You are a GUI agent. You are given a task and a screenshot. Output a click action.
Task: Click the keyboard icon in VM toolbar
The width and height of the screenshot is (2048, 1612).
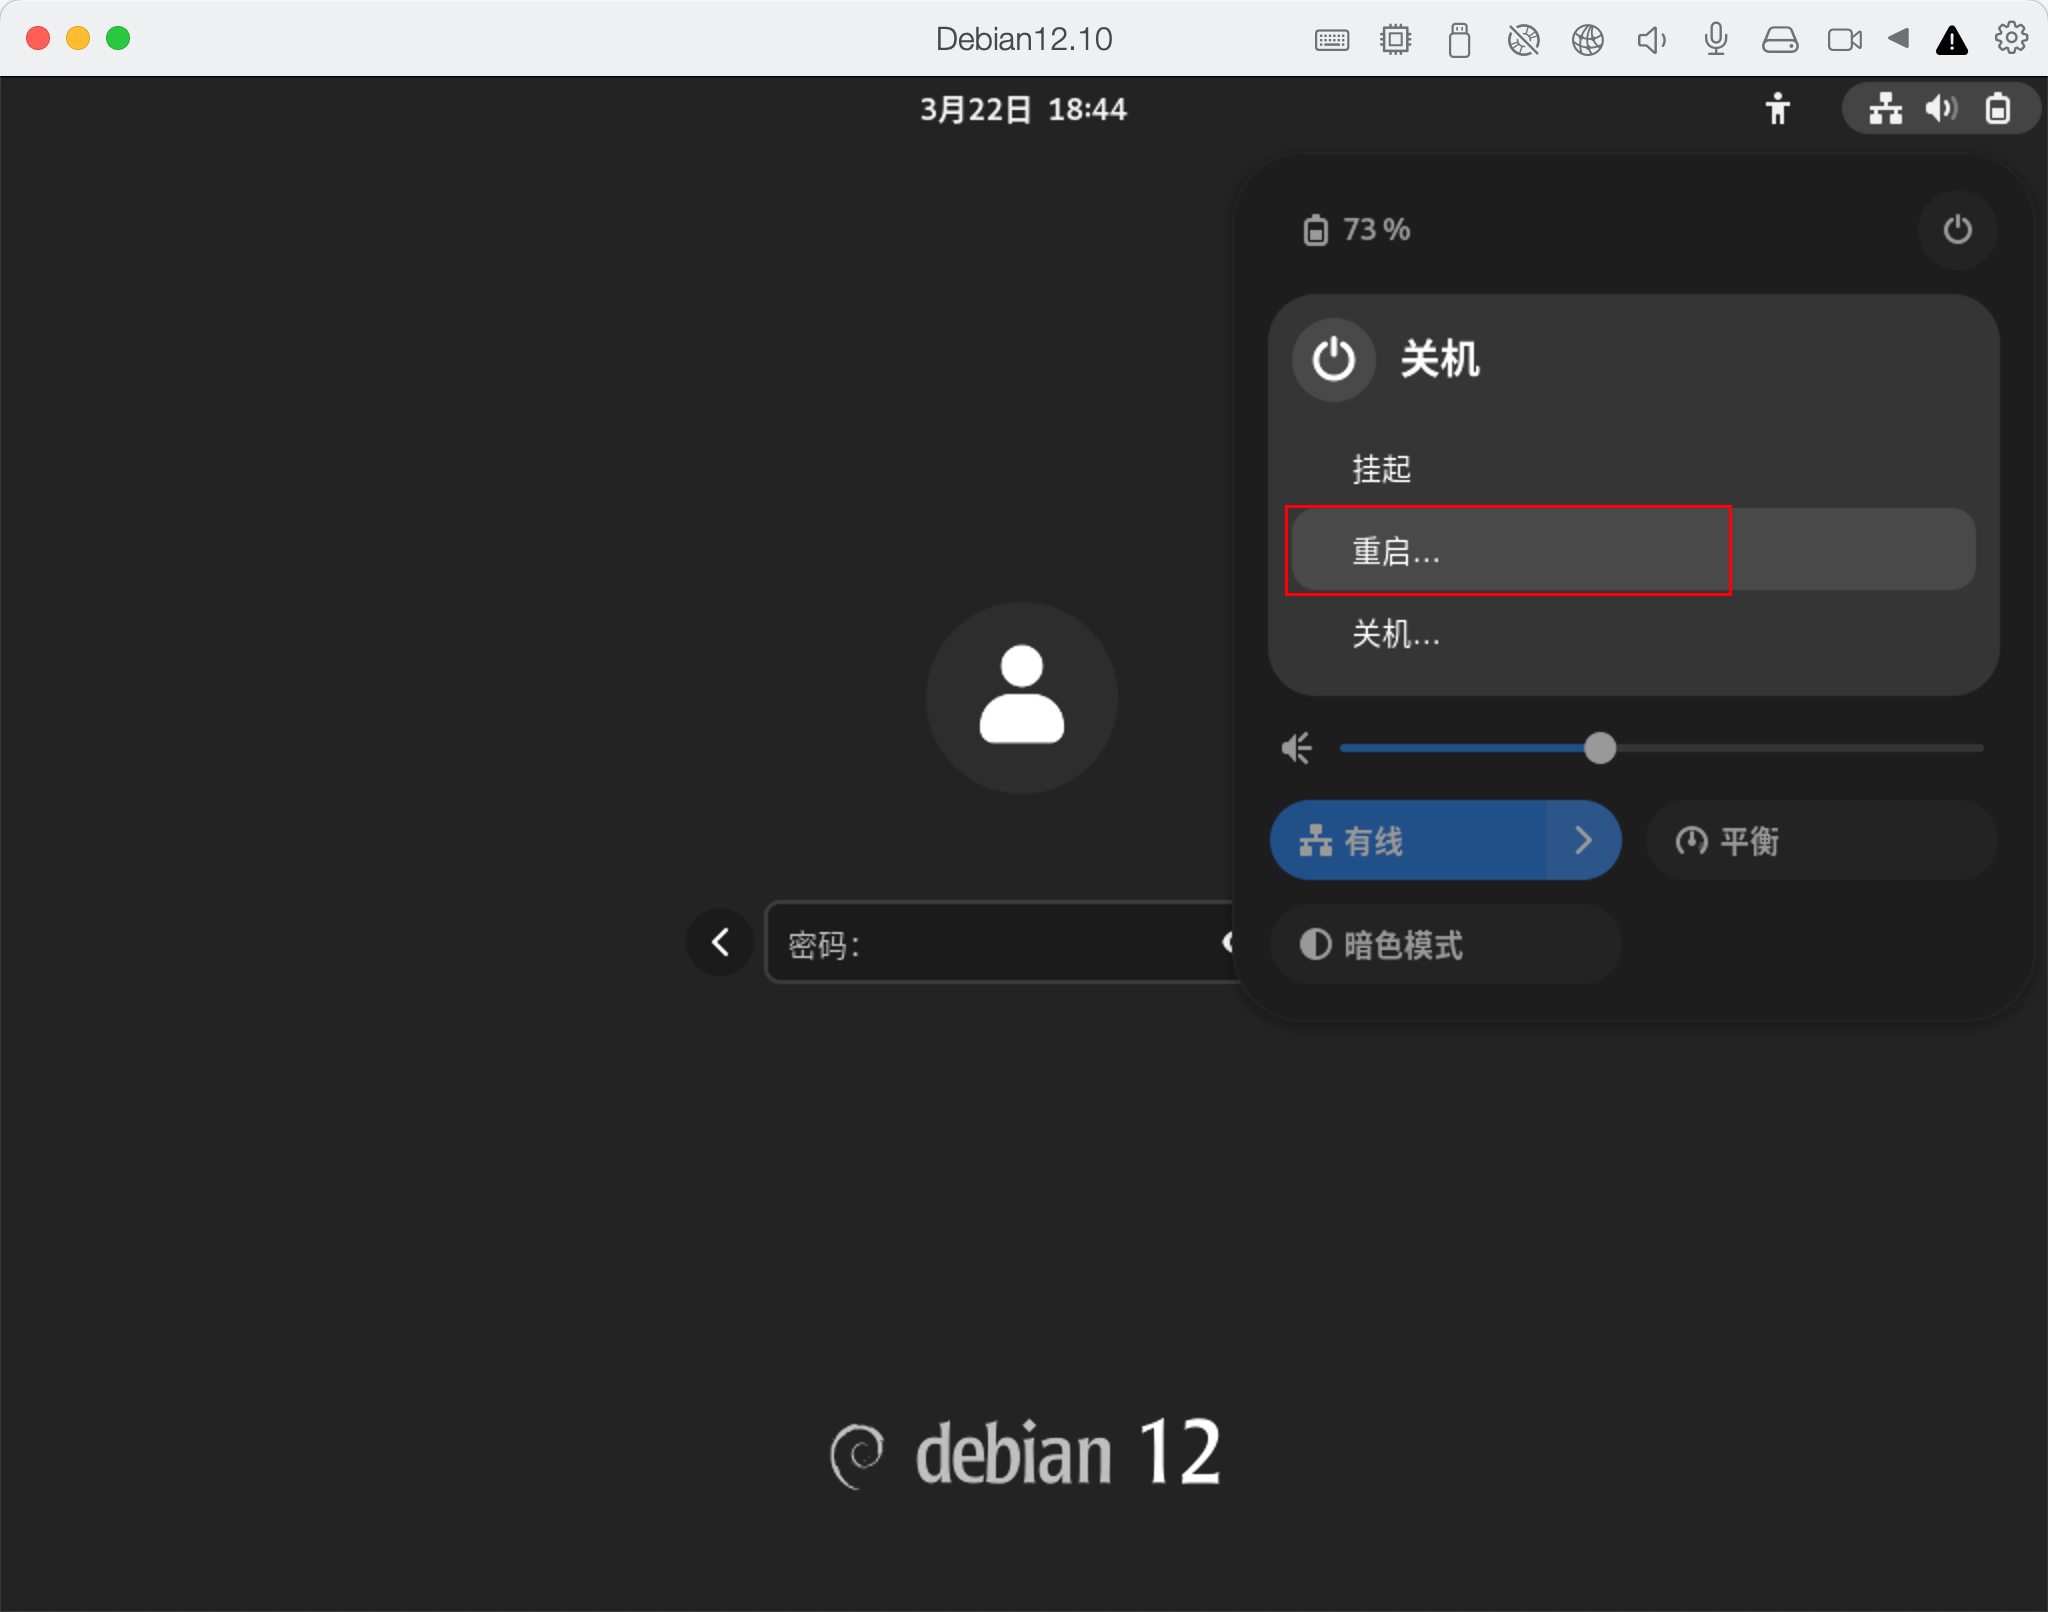pos(1331,40)
